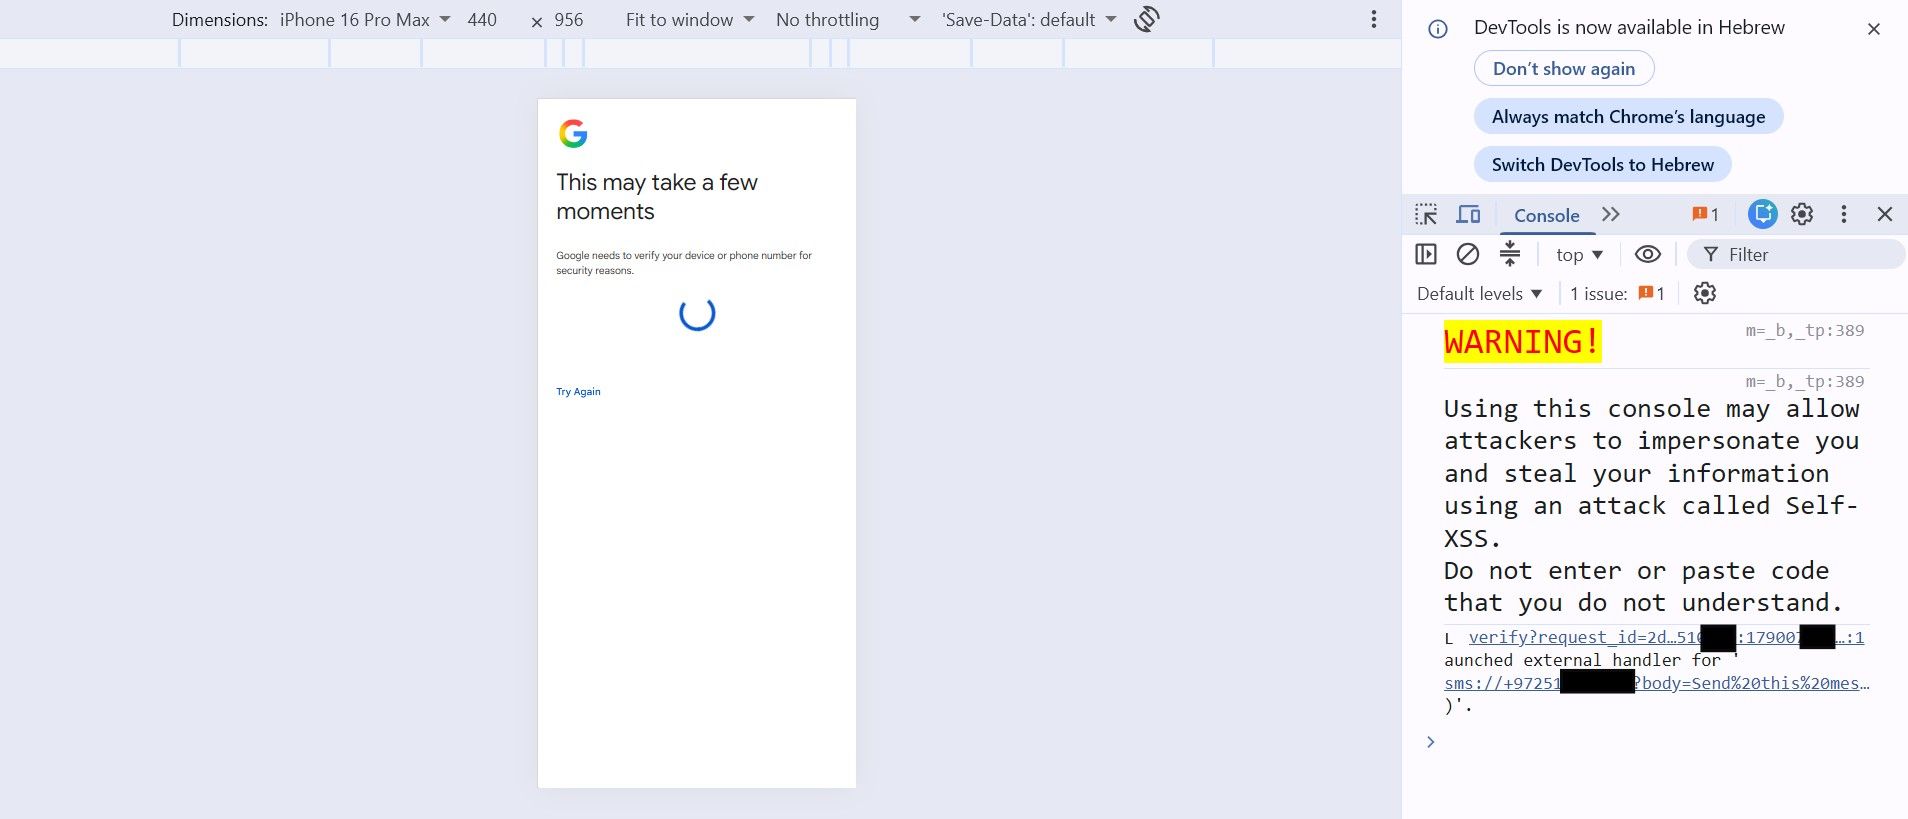Click the Don't show again button
This screenshot has width=1908, height=819.
[1564, 69]
